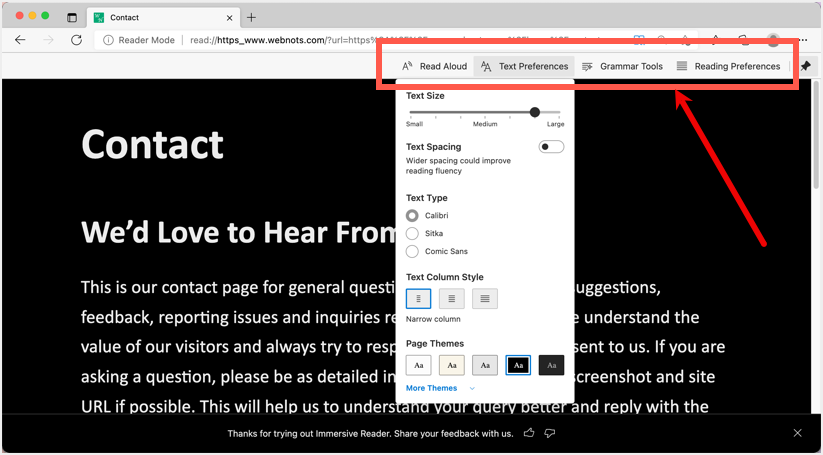Click the thumbs up feedback icon
The height and width of the screenshot is (455, 823).
click(x=529, y=433)
